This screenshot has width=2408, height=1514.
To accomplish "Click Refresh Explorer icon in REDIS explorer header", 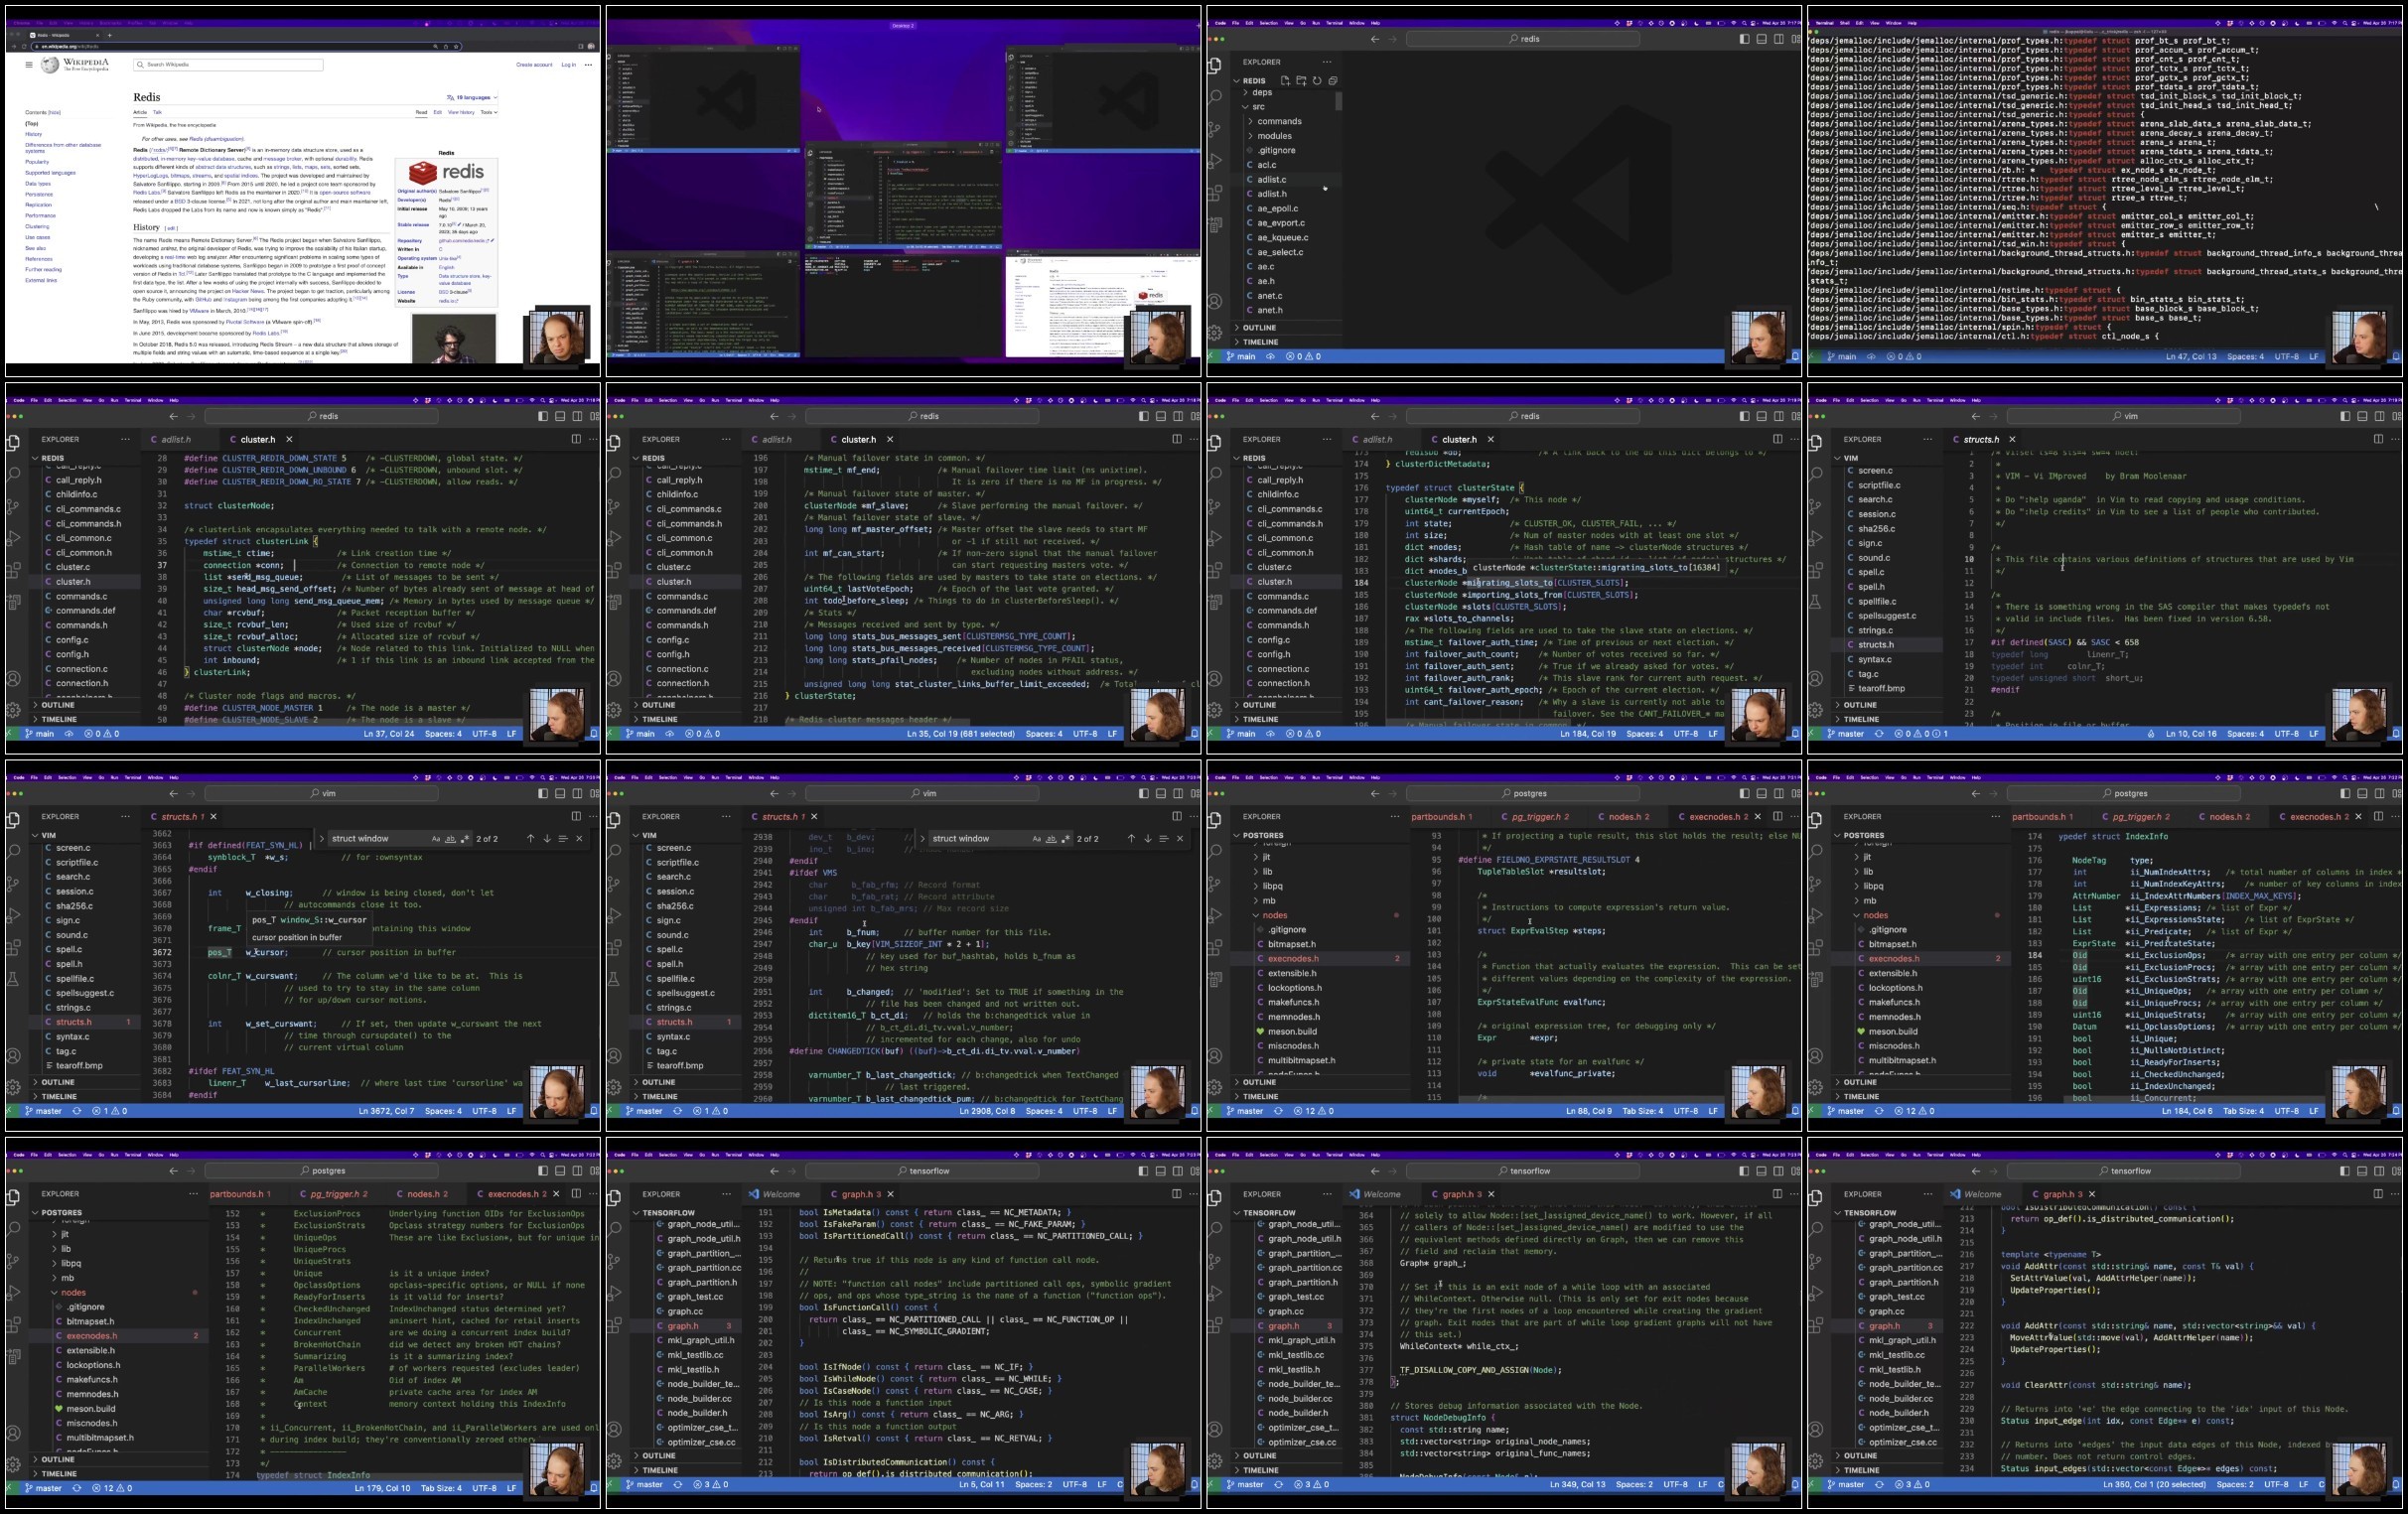I will (x=1317, y=80).
